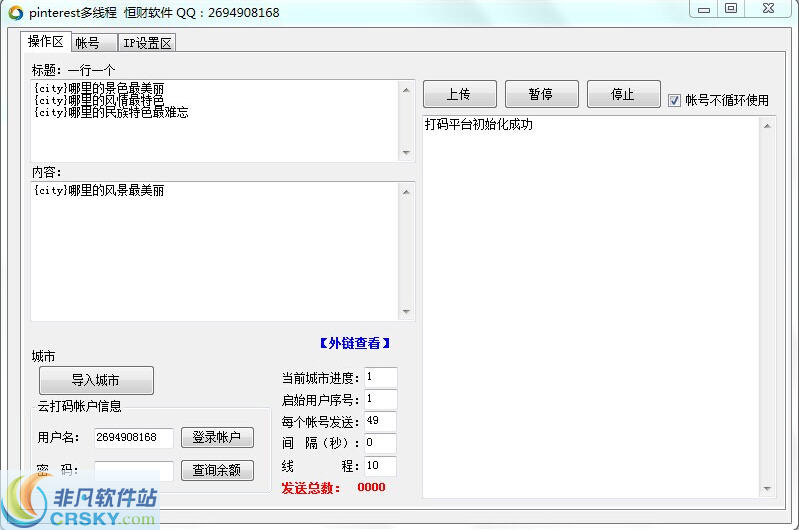Click the 停止 button
This screenshot has width=799, height=530.
click(624, 94)
